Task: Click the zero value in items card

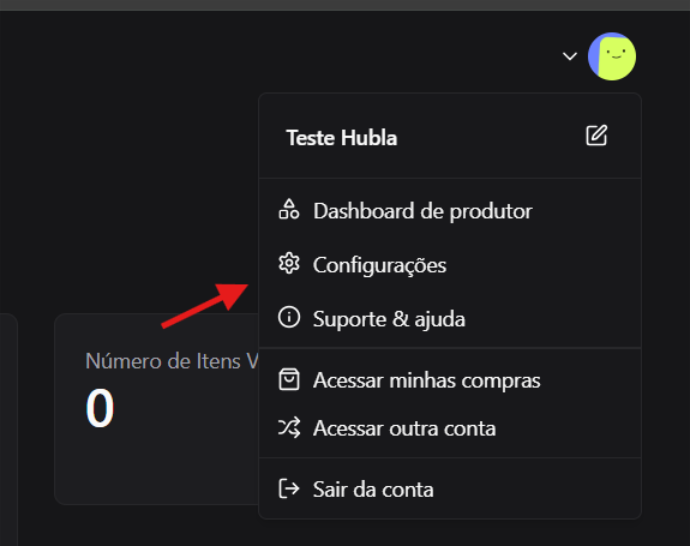Action: (100, 409)
